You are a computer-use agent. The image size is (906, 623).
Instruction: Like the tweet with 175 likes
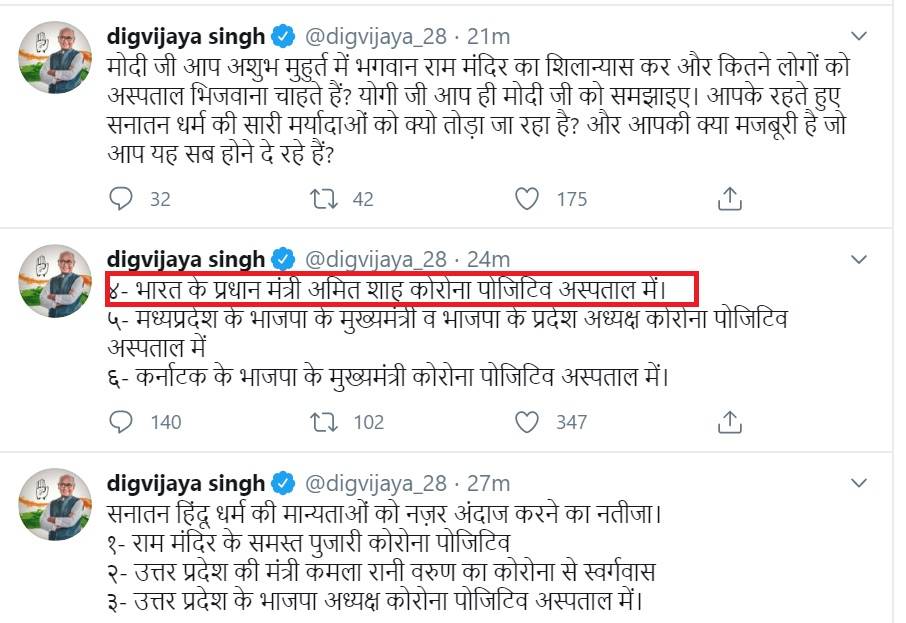tap(527, 199)
